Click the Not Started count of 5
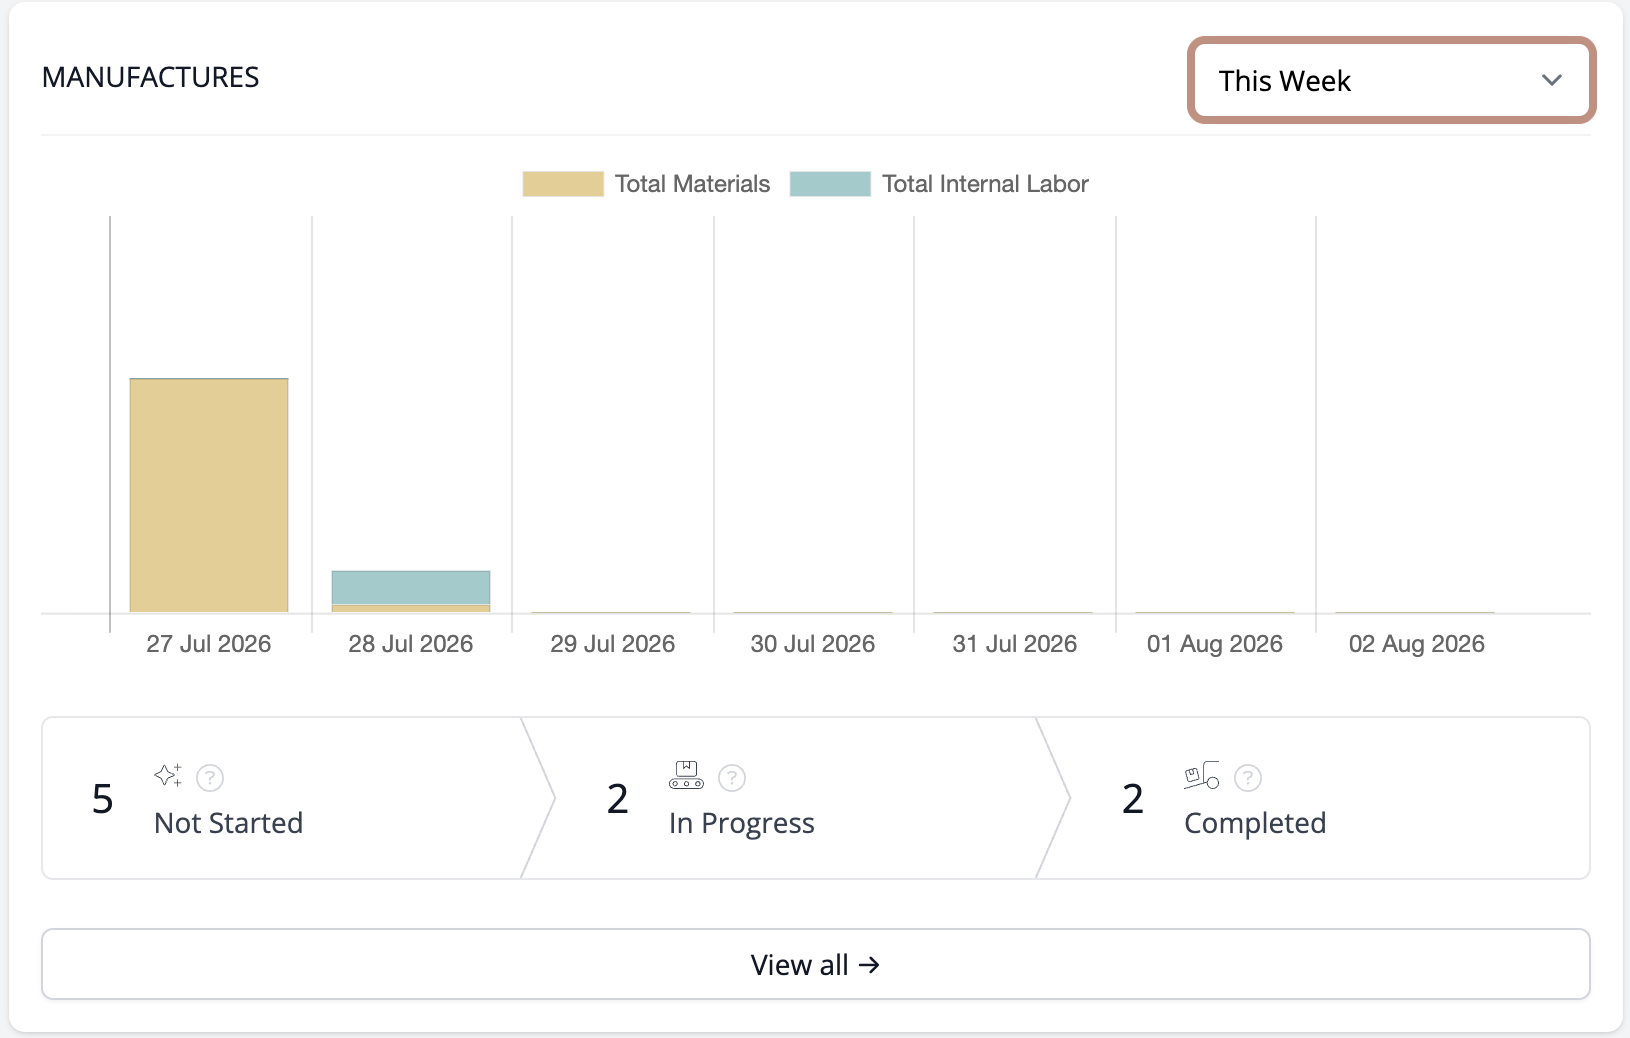The width and height of the screenshot is (1630, 1038). pyautogui.click(x=102, y=799)
